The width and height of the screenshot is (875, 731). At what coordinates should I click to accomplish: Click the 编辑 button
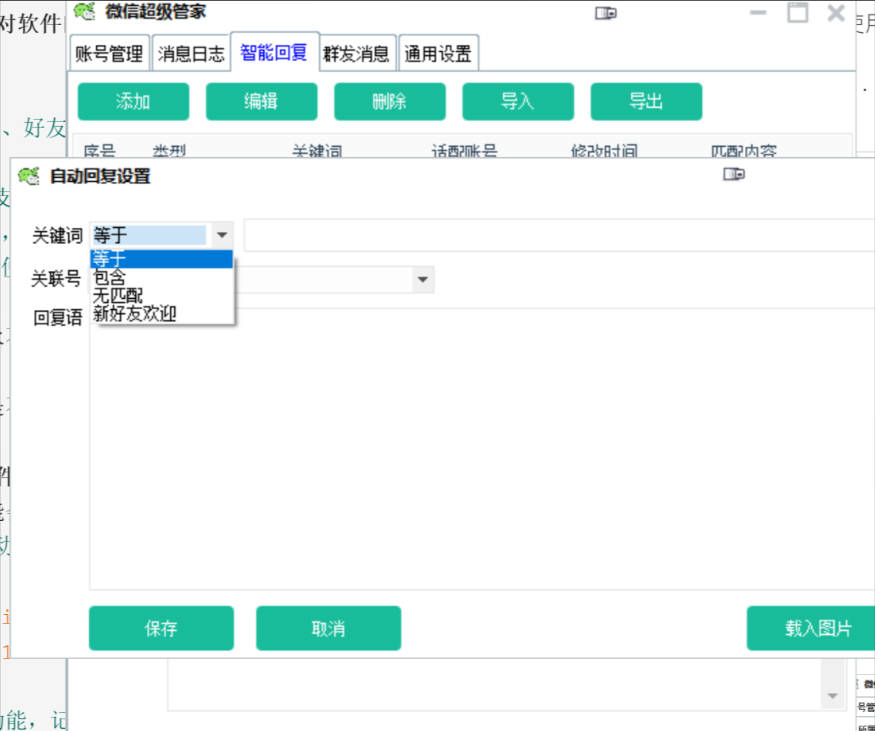[261, 101]
